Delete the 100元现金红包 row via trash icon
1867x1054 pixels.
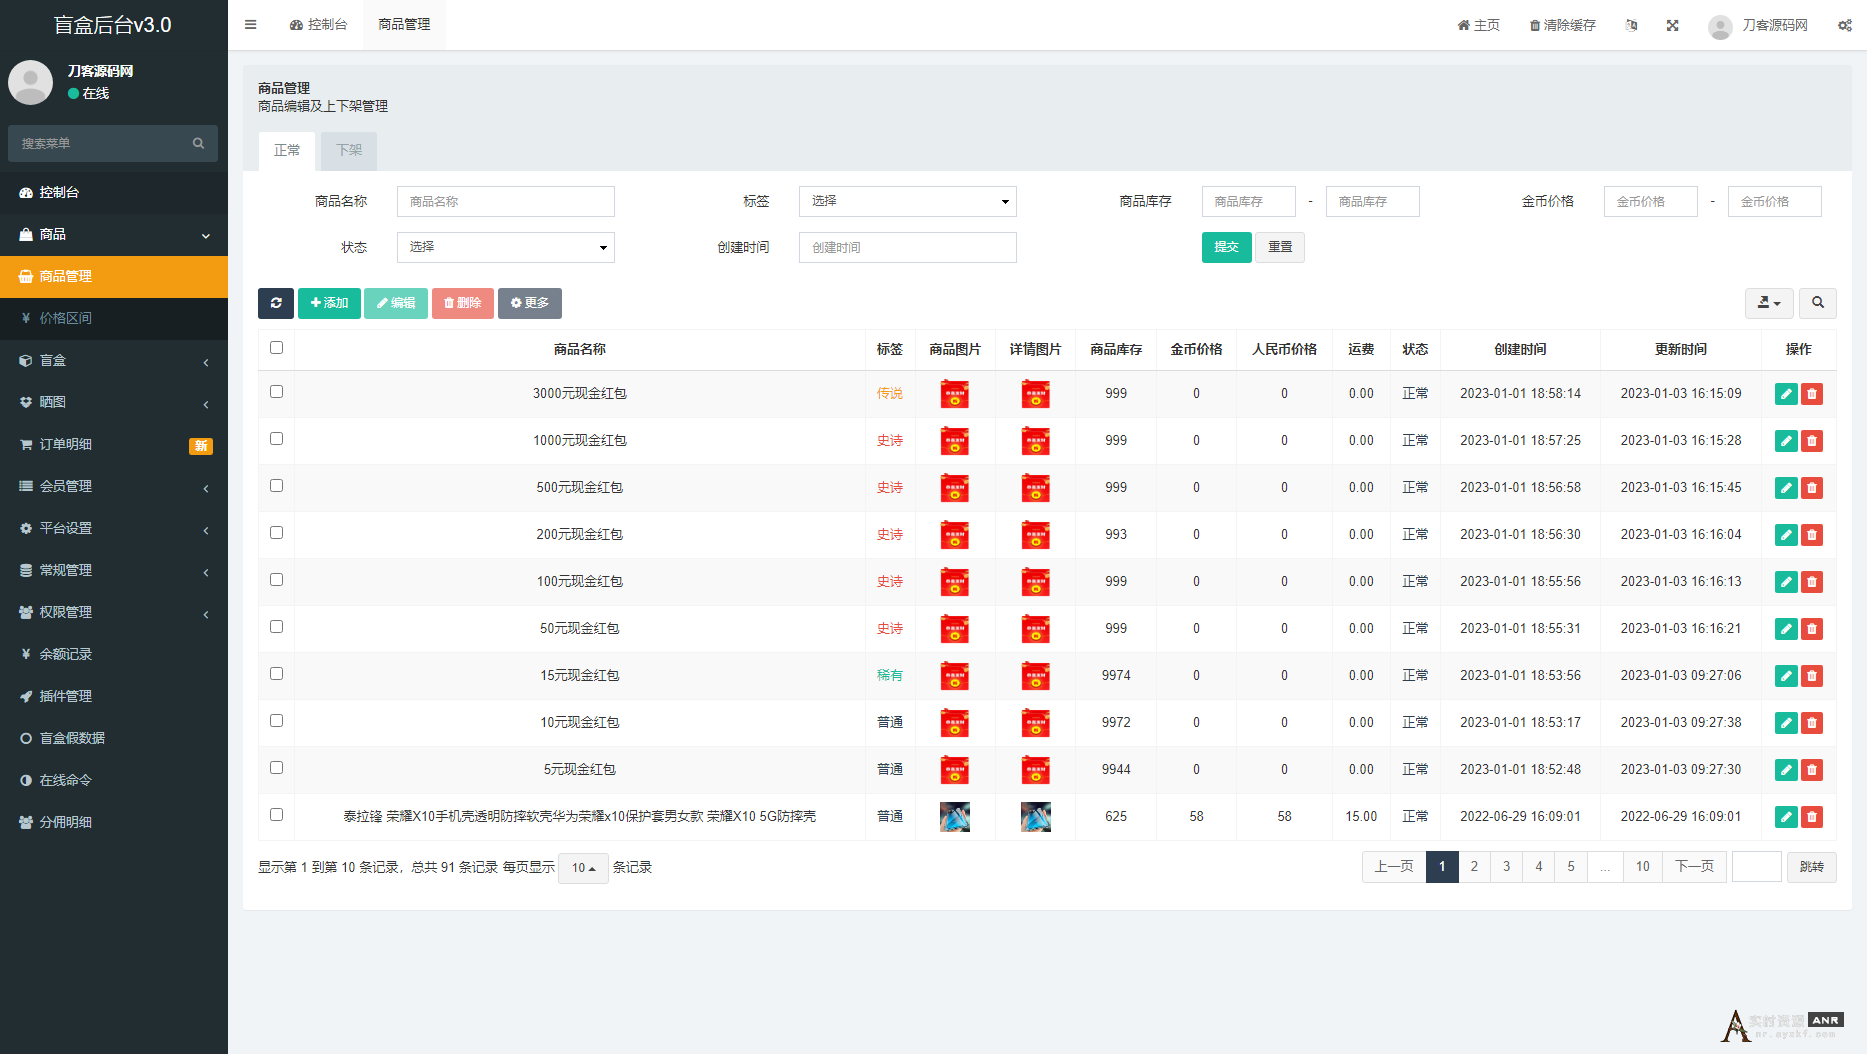click(1812, 582)
